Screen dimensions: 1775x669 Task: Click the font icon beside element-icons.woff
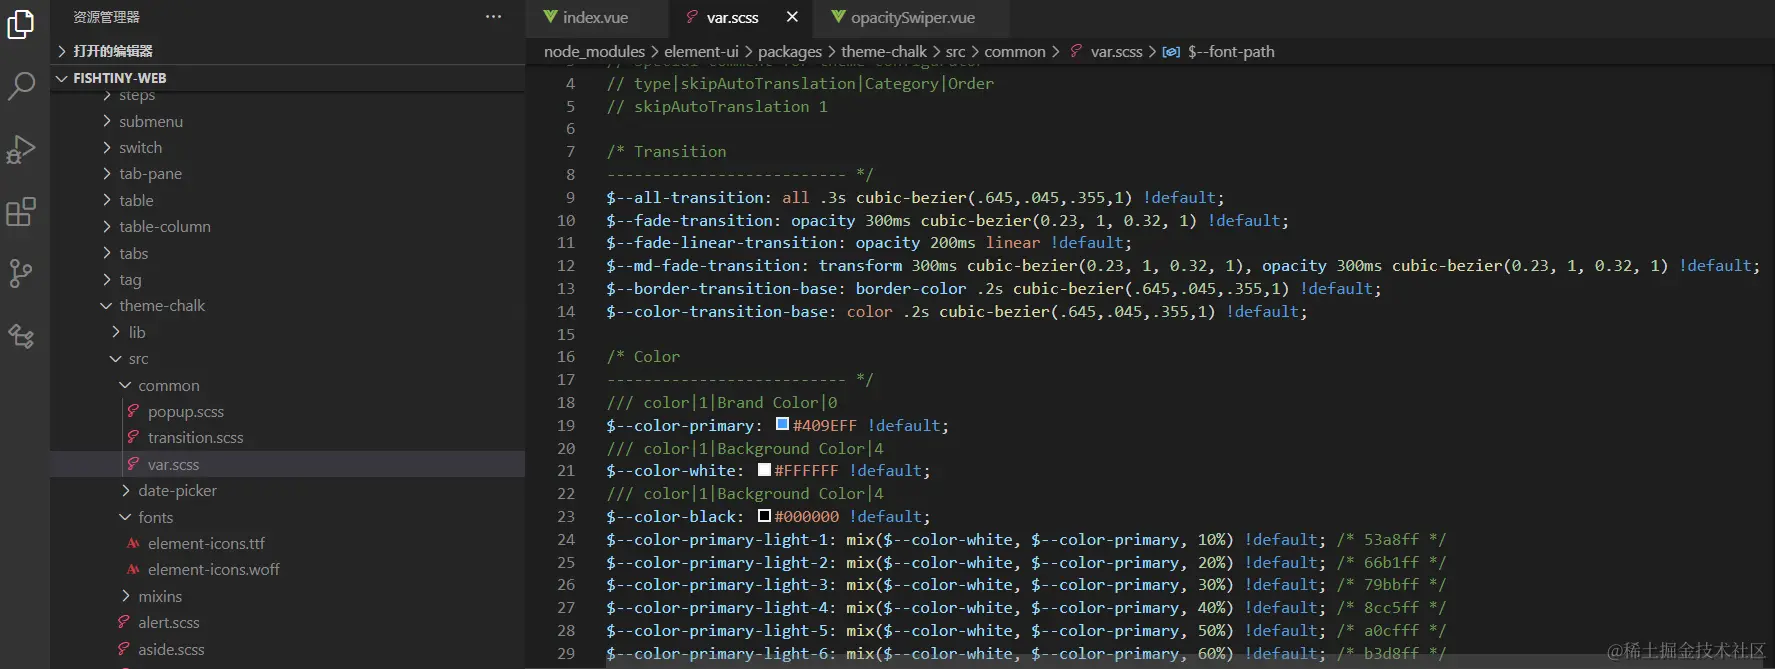click(133, 569)
